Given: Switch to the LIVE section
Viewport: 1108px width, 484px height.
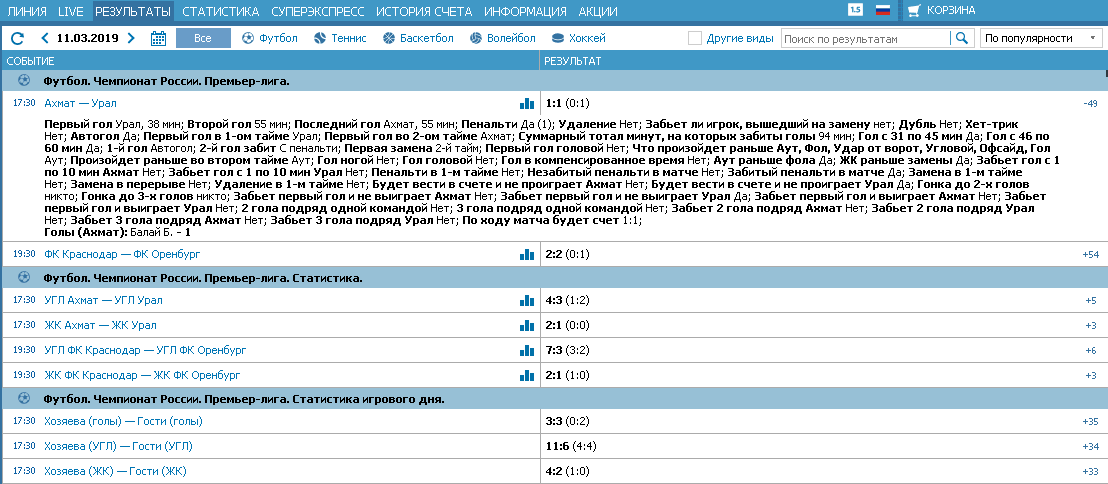Looking at the screenshot, I should pos(71,11).
